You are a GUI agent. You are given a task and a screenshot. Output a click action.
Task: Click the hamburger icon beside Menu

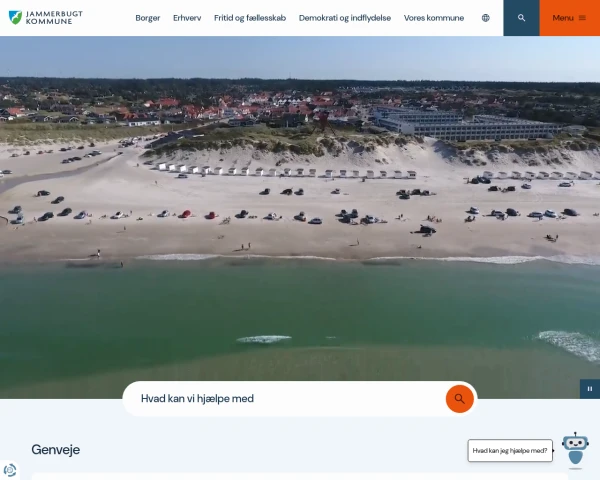[x=582, y=18]
